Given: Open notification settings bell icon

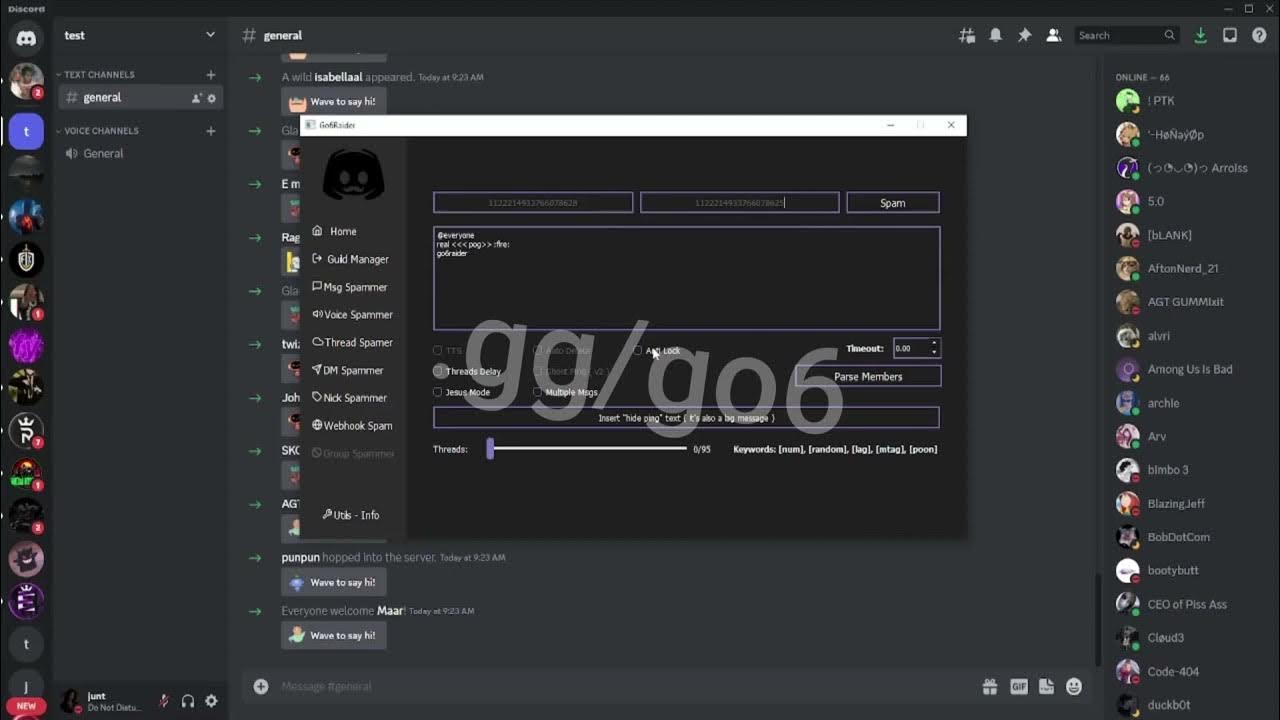Looking at the screenshot, I should (996, 35).
